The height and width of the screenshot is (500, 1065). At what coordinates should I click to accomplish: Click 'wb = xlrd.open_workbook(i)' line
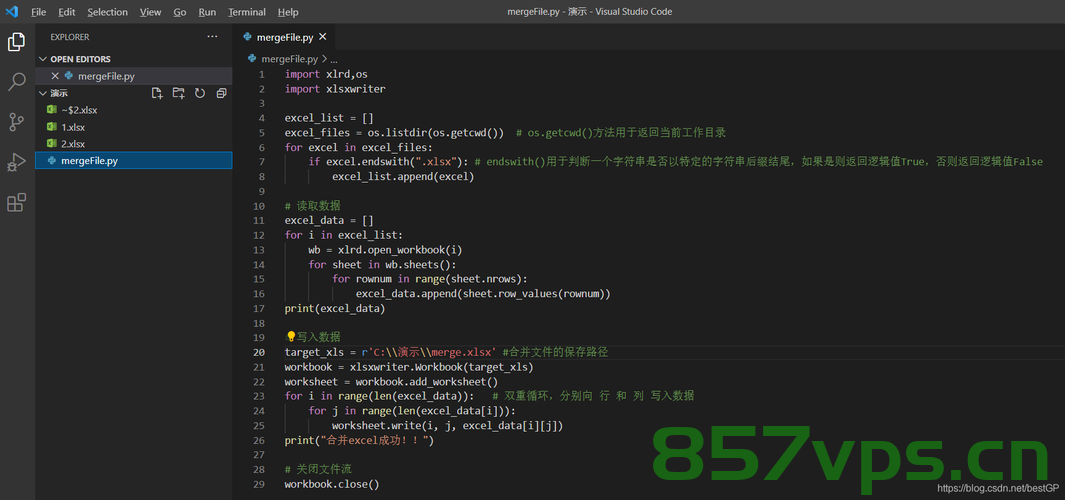tap(385, 249)
